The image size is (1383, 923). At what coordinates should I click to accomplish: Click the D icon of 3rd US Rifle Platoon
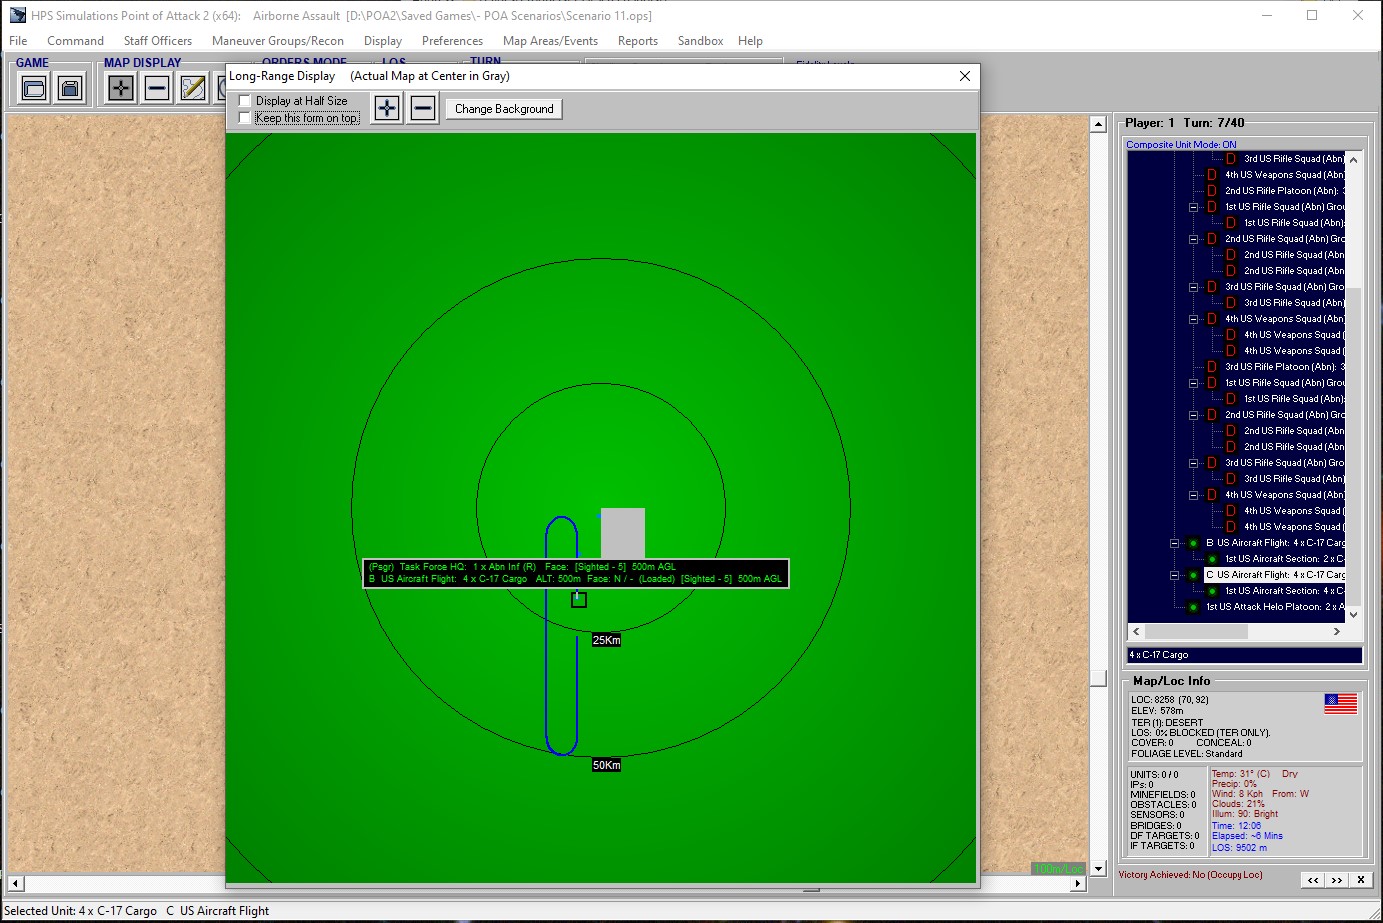(x=1212, y=367)
